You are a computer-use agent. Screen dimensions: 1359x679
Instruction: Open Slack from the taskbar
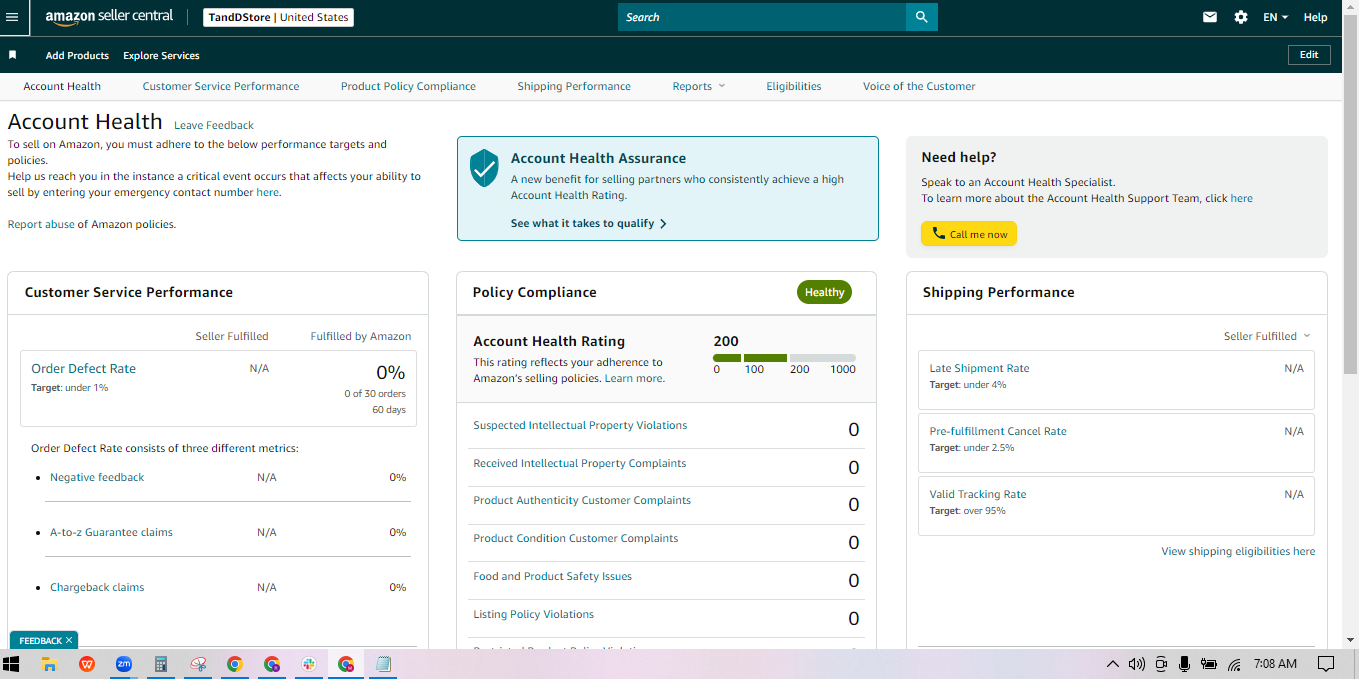[309, 664]
